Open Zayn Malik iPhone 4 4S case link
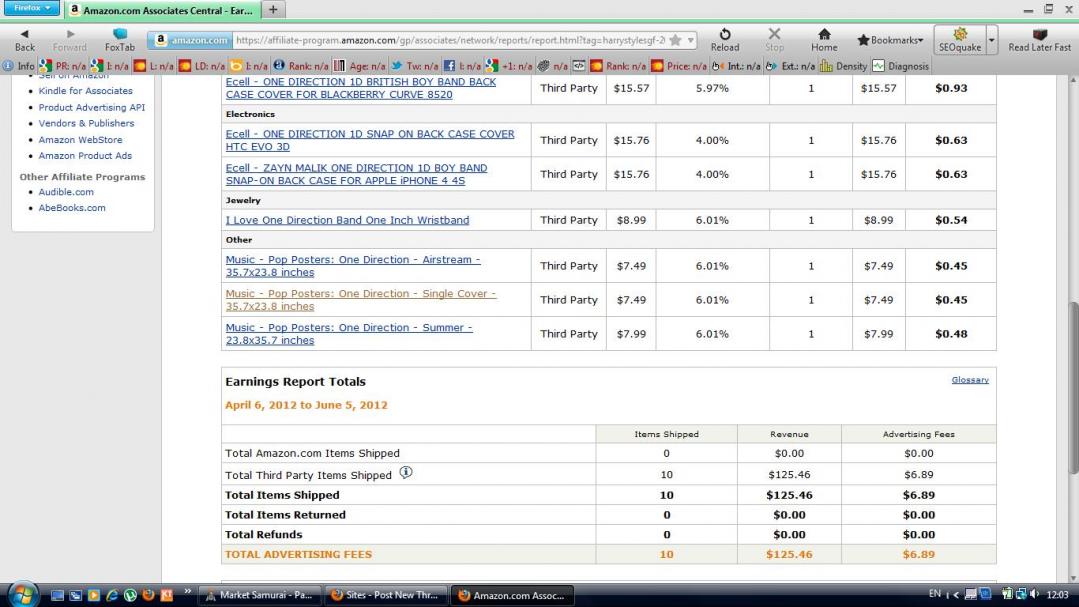The image size is (1079, 607). click(356, 174)
